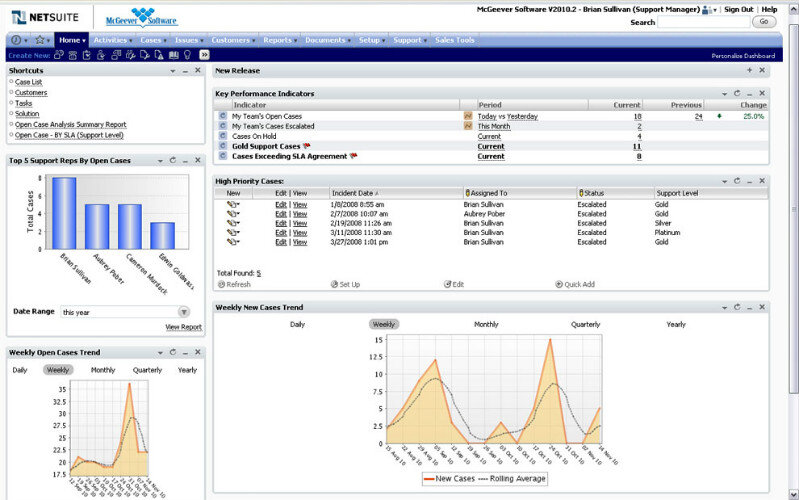Viewport: 799px width, 500px height.
Task: Click the double-arrow expand icon in Create New
Action: tap(204, 55)
